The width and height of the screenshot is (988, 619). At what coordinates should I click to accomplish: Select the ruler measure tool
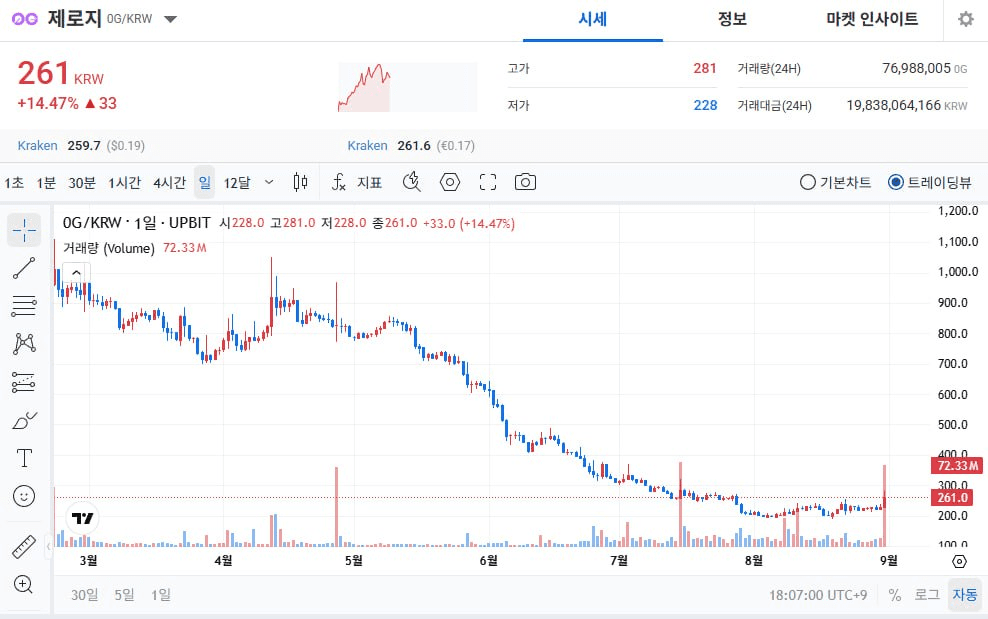tap(24, 547)
